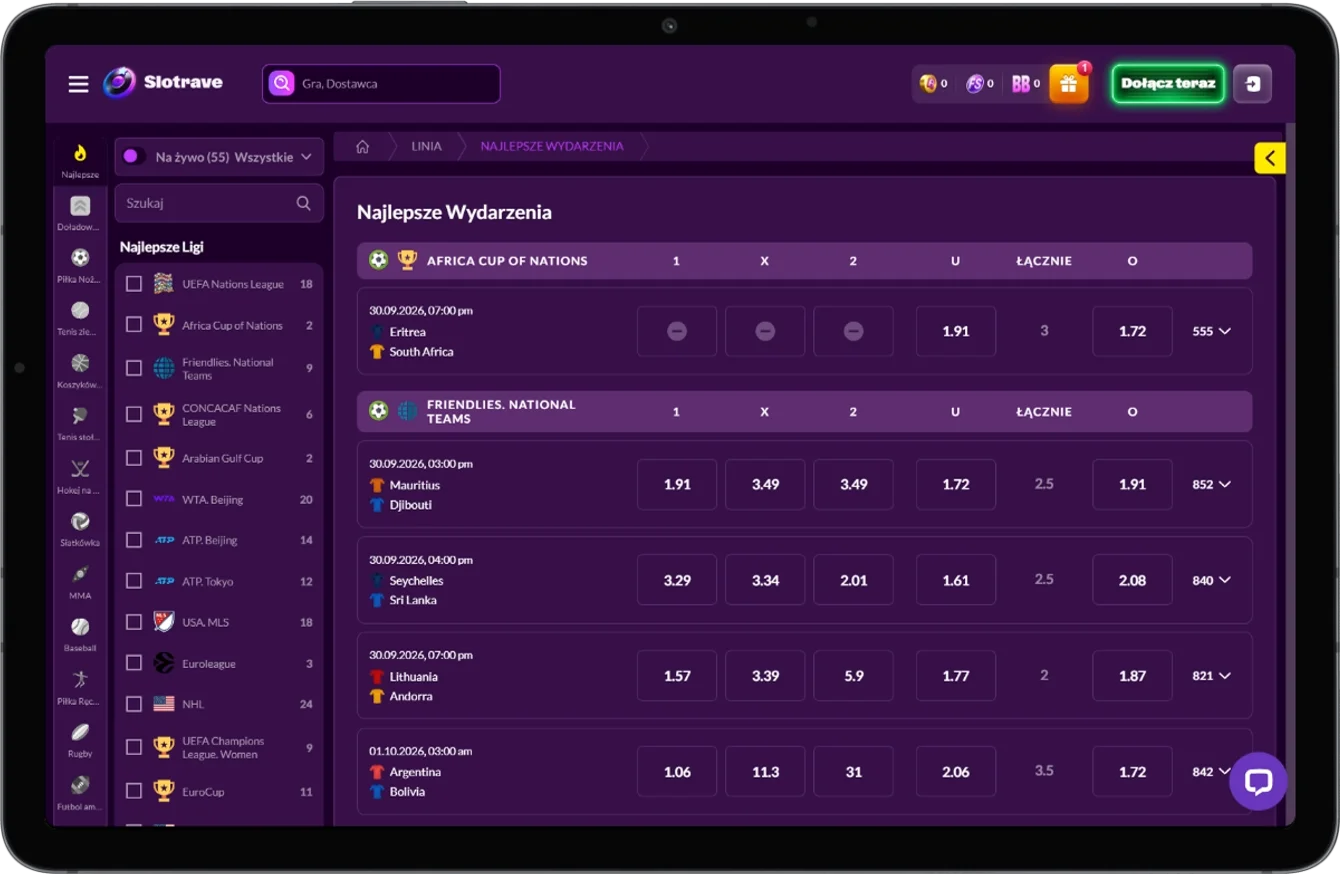Click the Gra, Dostawca search field
1340x874 pixels.
point(381,84)
